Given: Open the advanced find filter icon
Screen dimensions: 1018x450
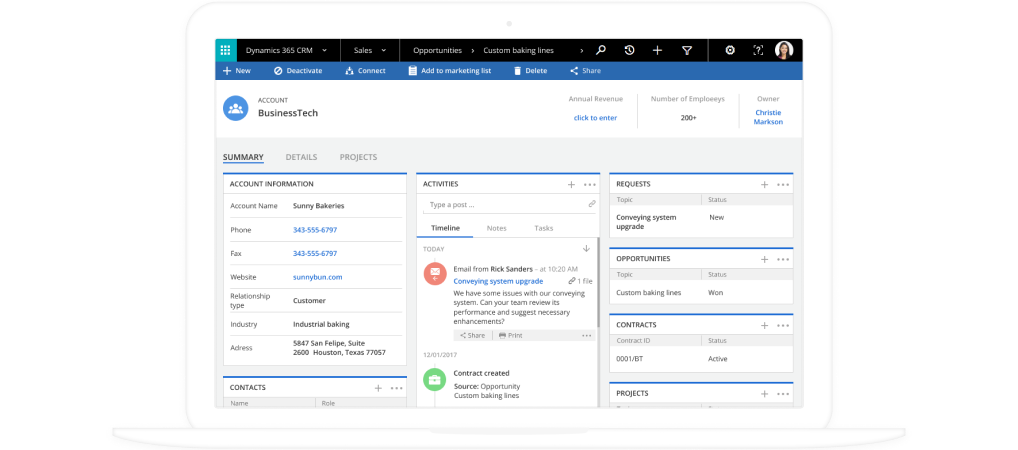Looking at the screenshot, I should coord(687,50).
